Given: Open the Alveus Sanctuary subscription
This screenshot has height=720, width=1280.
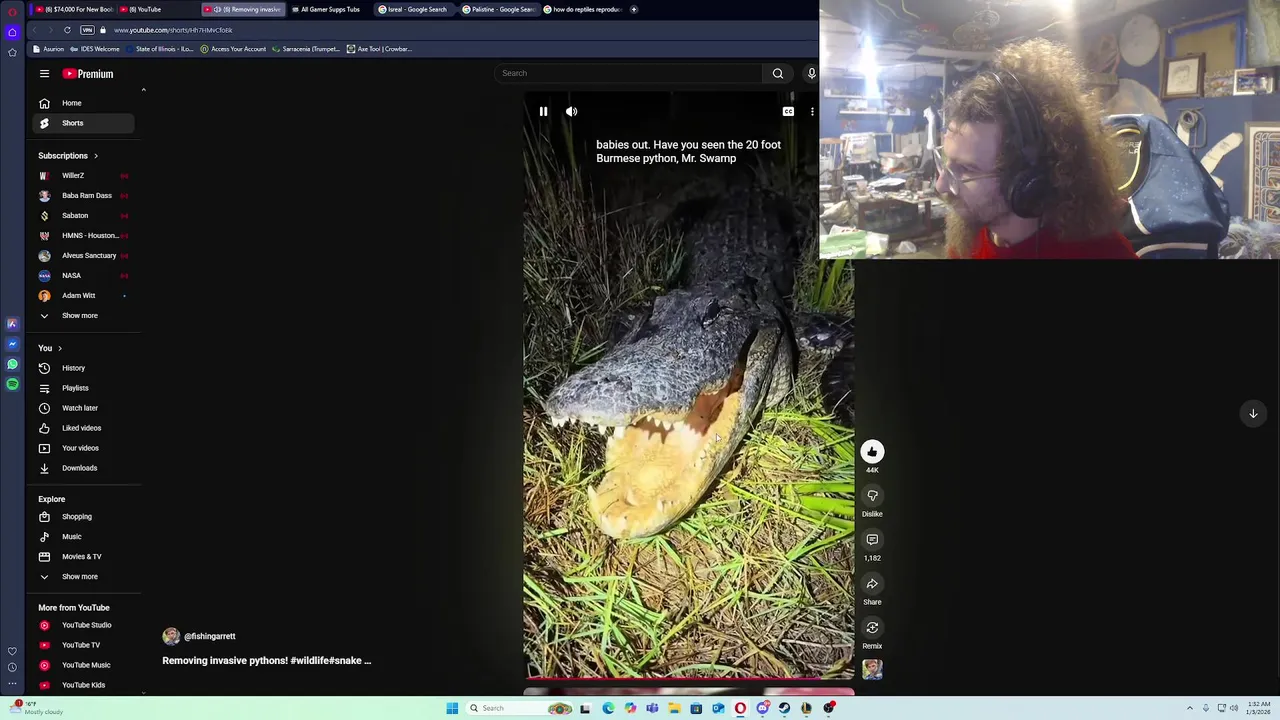Looking at the screenshot, I should point(84,256).
